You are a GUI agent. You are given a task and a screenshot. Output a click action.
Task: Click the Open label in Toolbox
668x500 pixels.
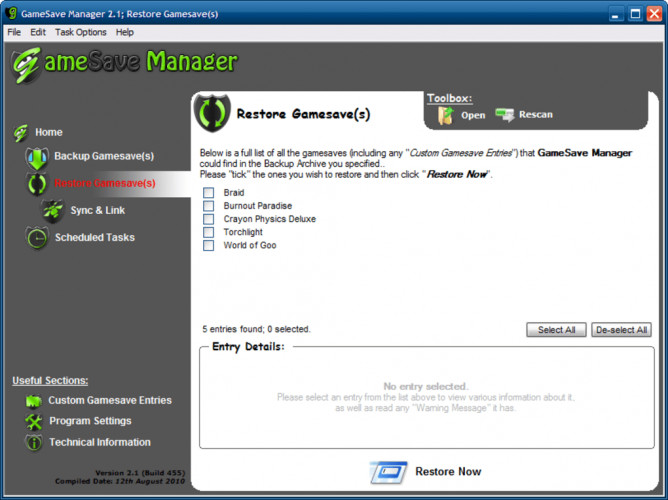pos(473,115)
